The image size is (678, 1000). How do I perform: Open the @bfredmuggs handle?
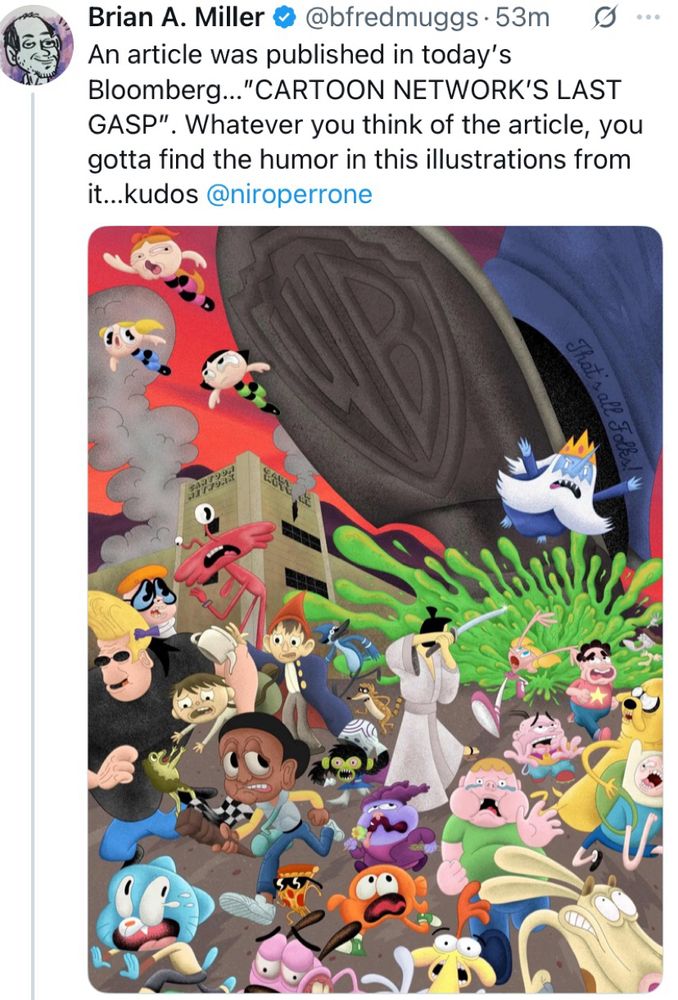[x=383, y=16]
